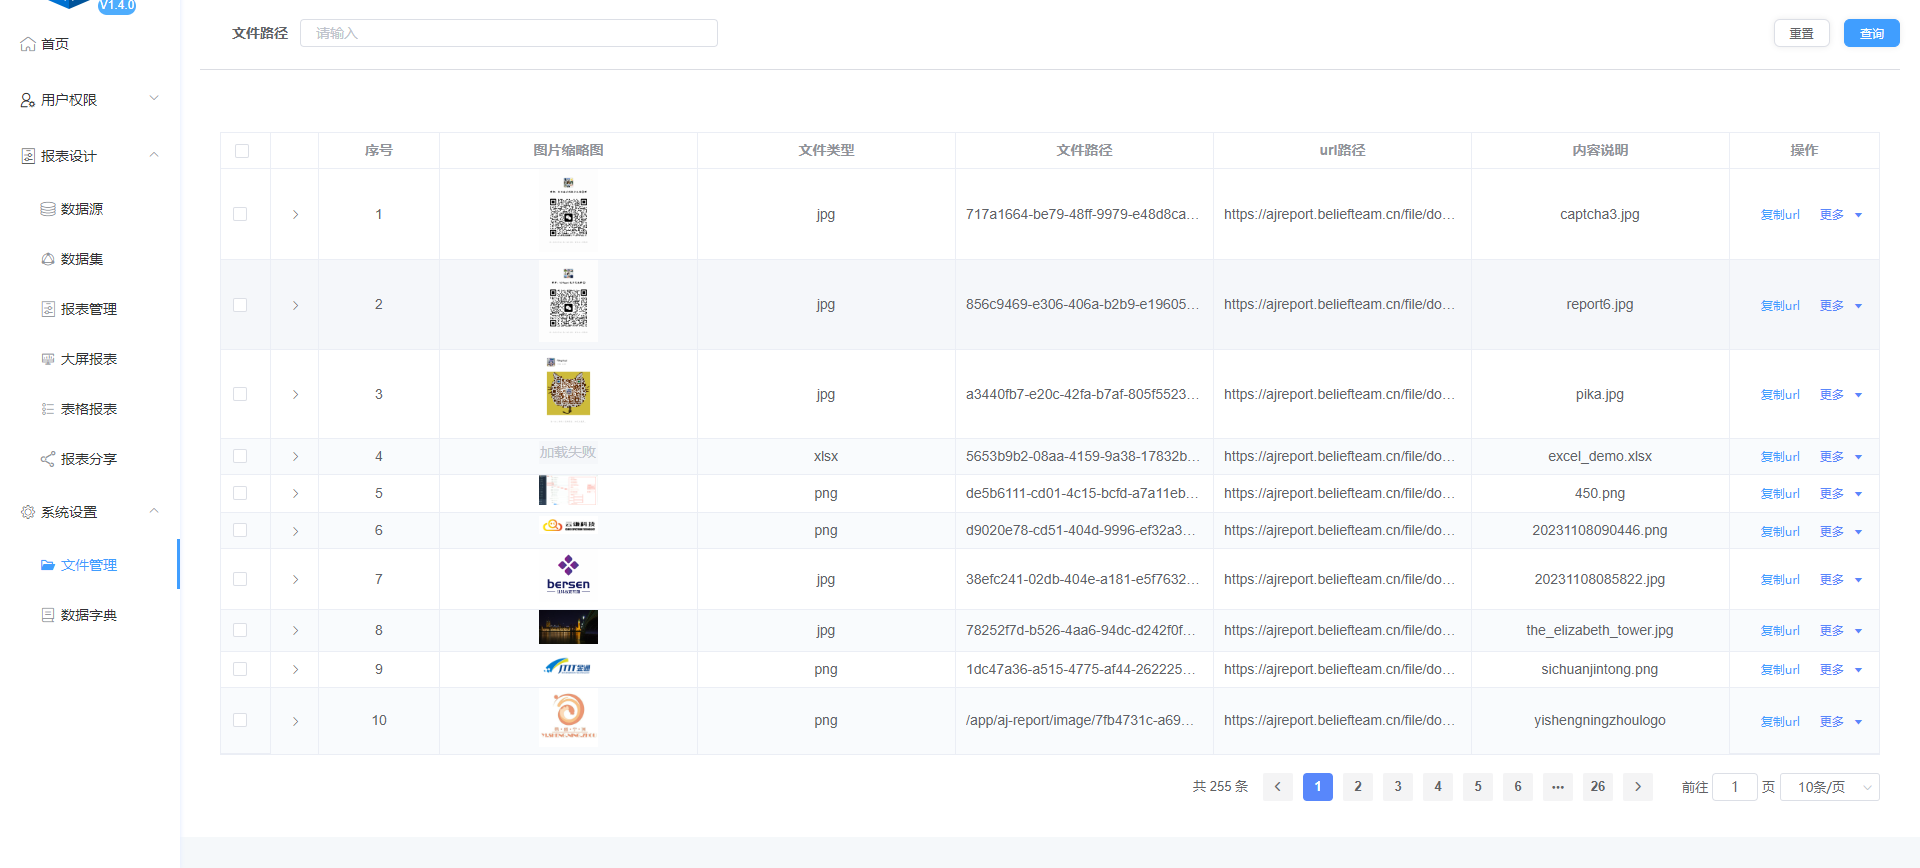The image size is (1920, 868).
Task: Open 更多 dropdown for captcha3.jpg
Action: point(1841,215)
